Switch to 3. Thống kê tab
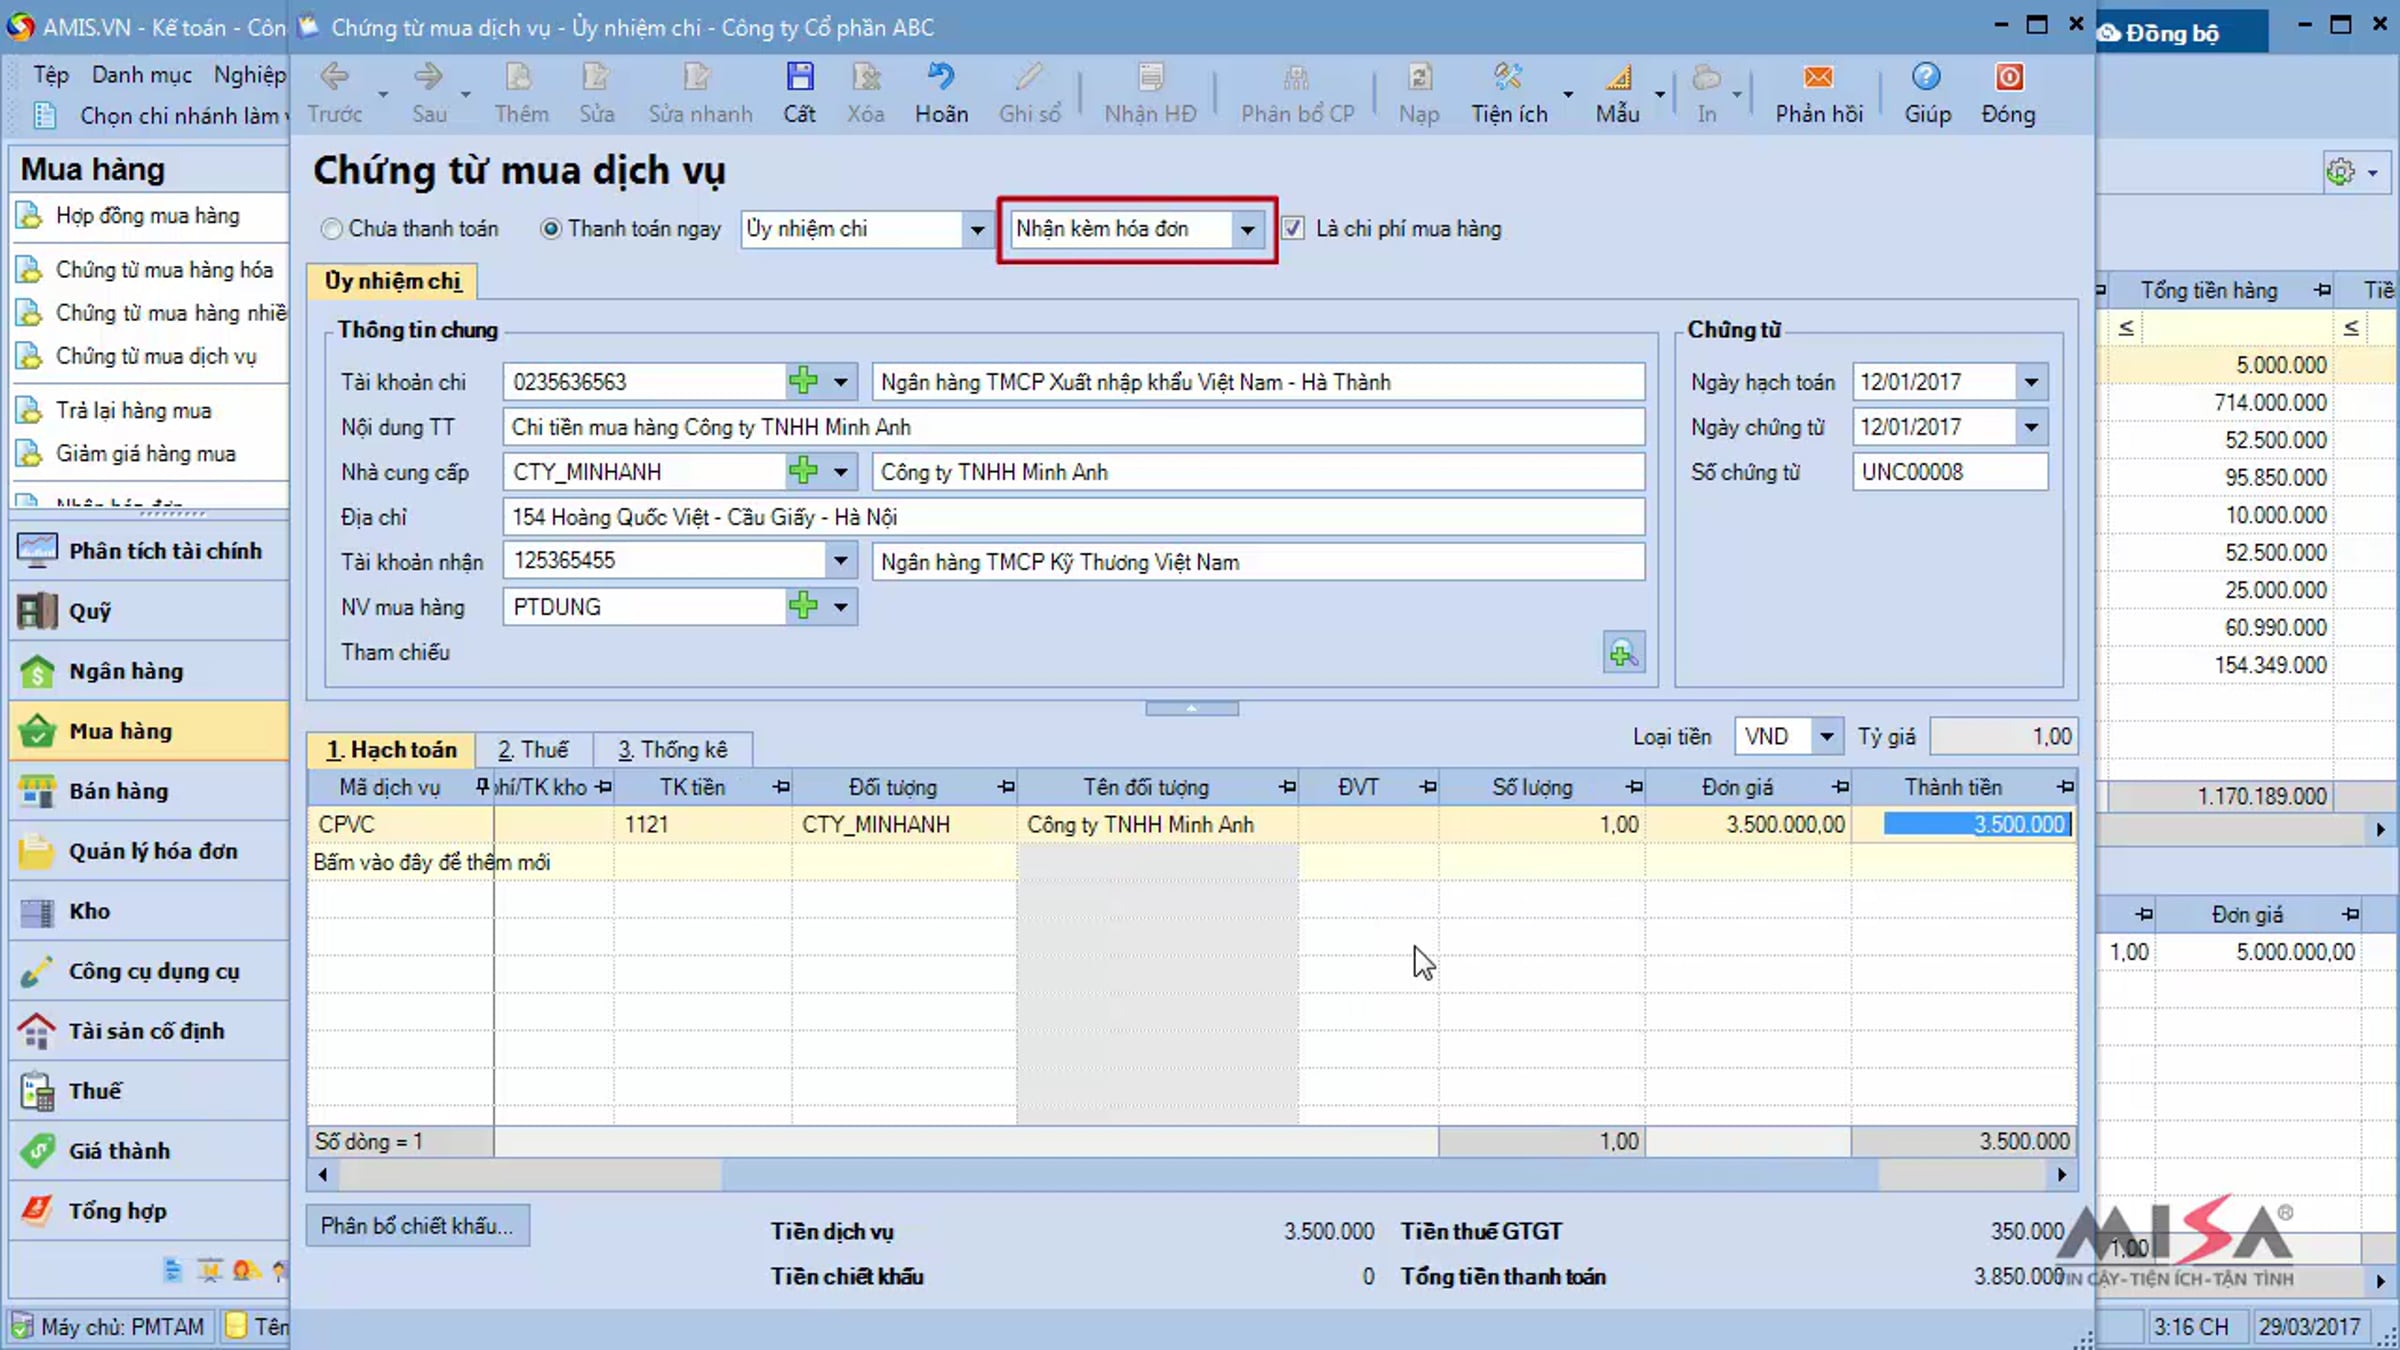This screenshot has width=2400, height=1350. [673, 750]
